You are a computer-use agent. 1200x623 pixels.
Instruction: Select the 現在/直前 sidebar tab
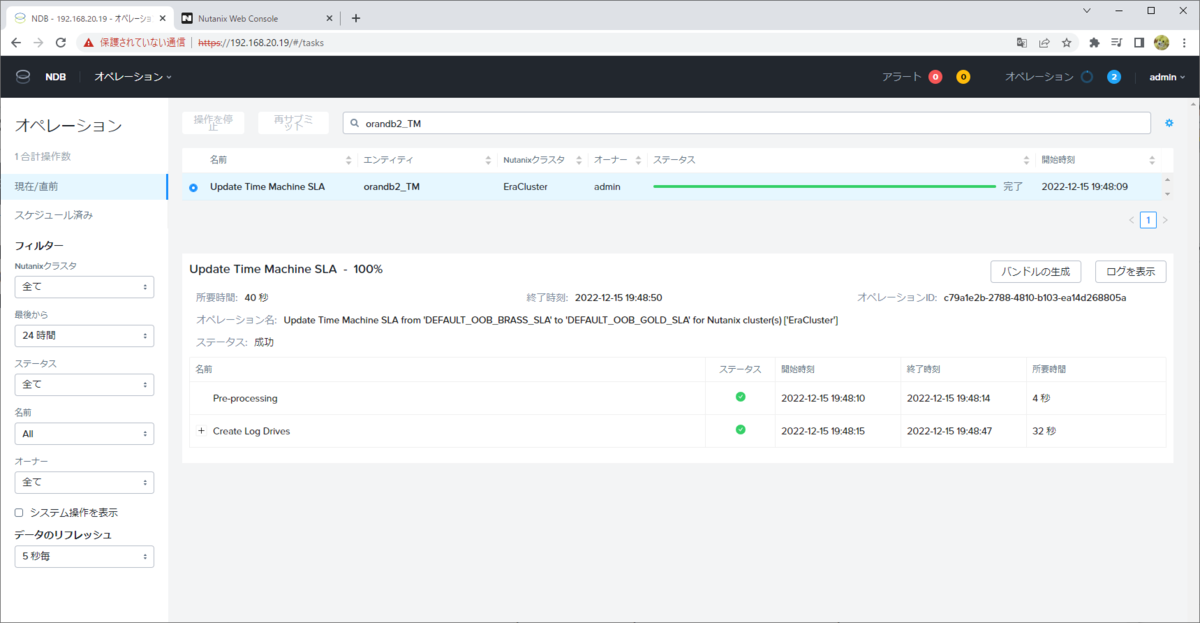84,187
